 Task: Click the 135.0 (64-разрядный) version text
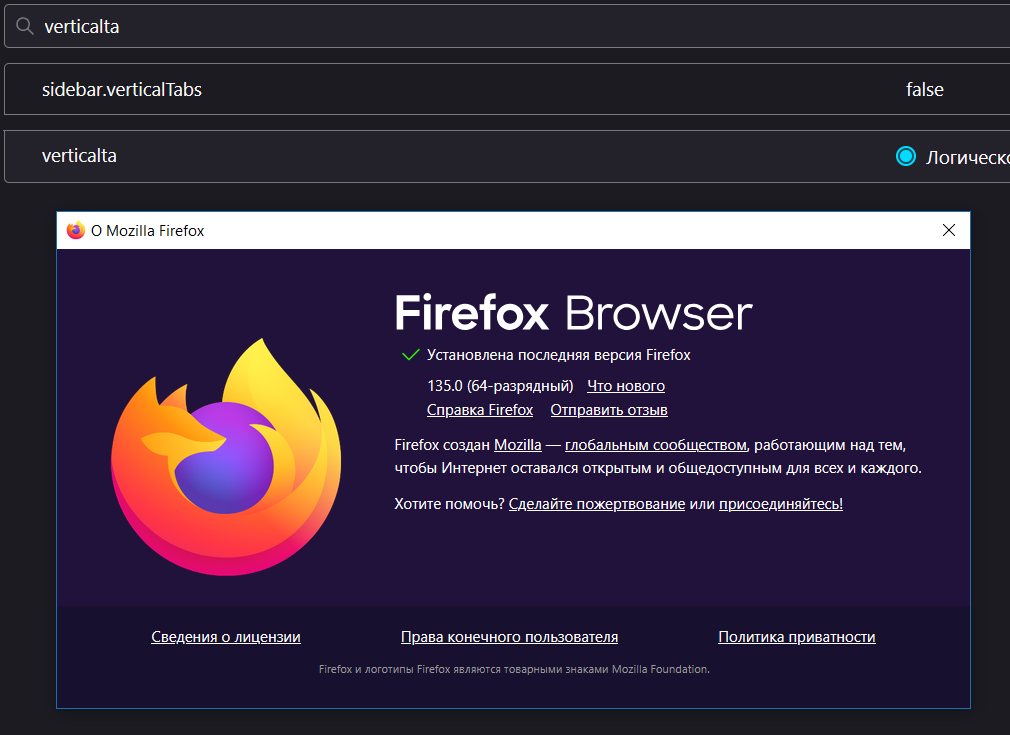click(500, 386)
